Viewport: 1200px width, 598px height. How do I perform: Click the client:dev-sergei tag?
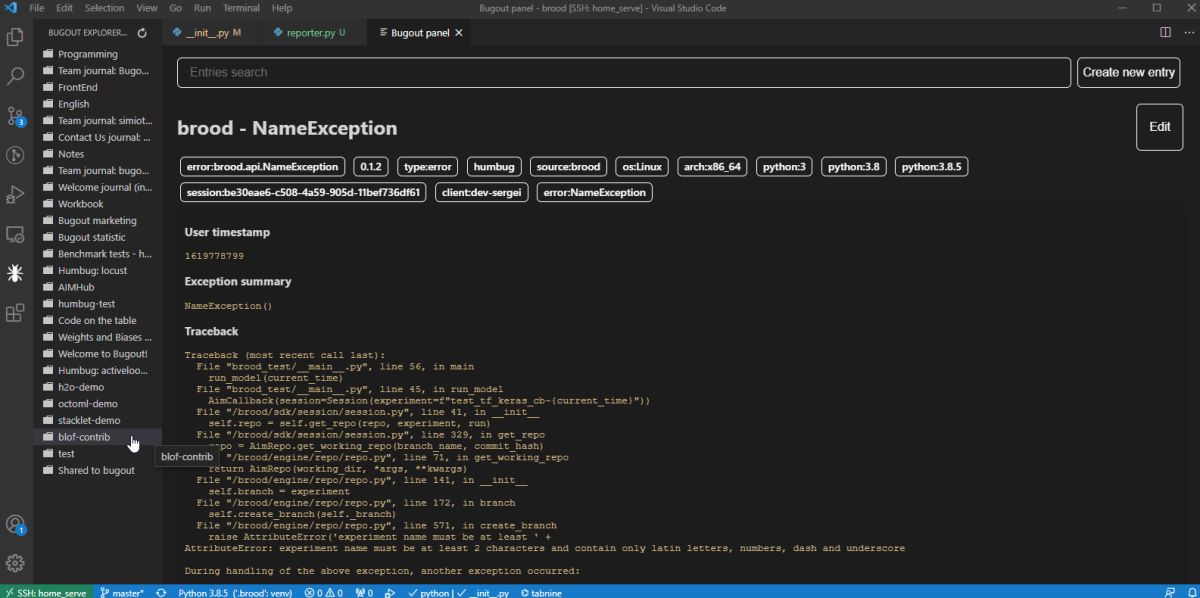click(482, 192)
